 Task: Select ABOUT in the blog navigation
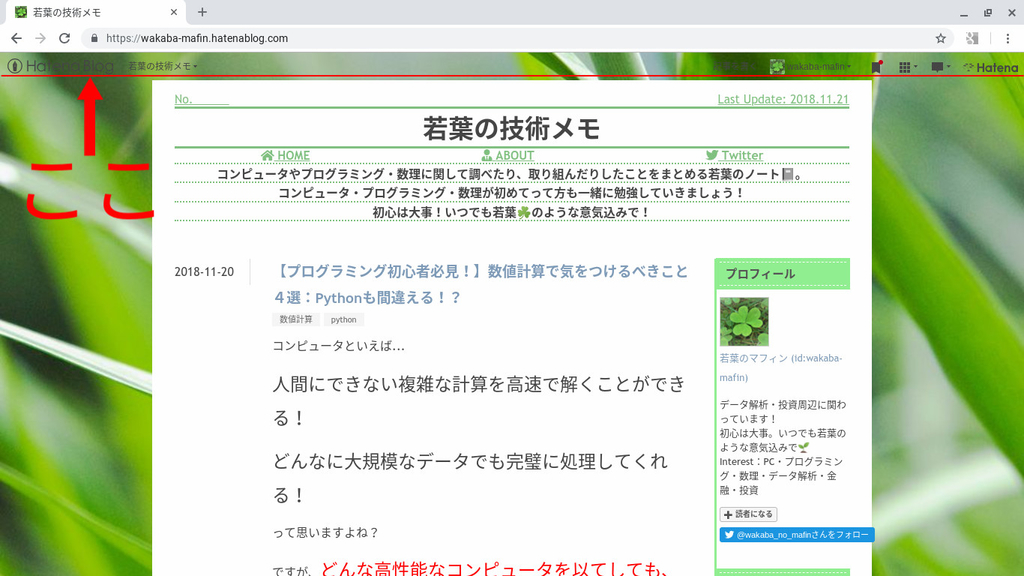512,155
